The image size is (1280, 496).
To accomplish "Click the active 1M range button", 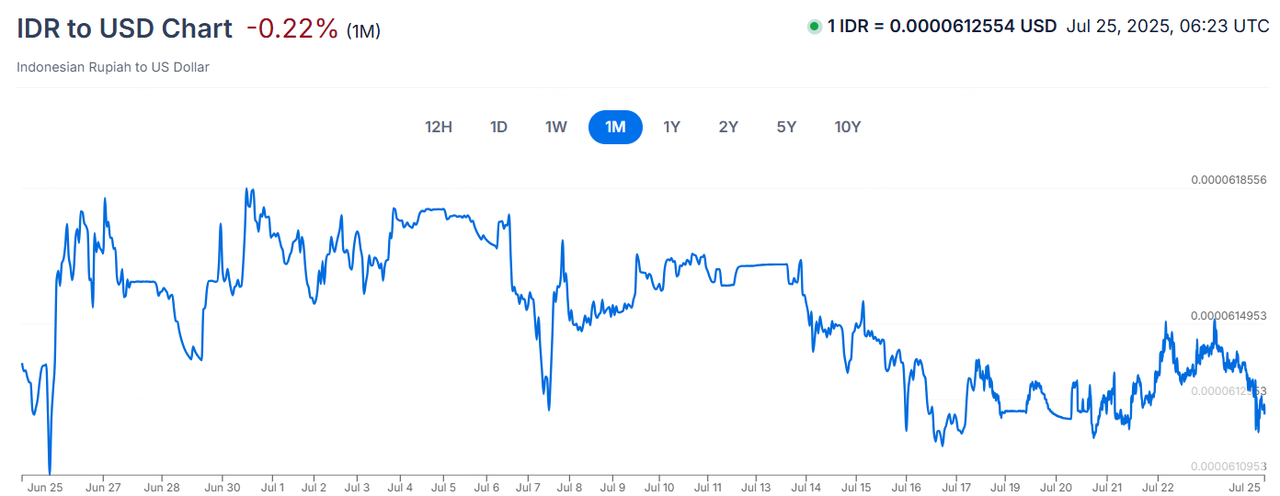I will click(615, 127).
